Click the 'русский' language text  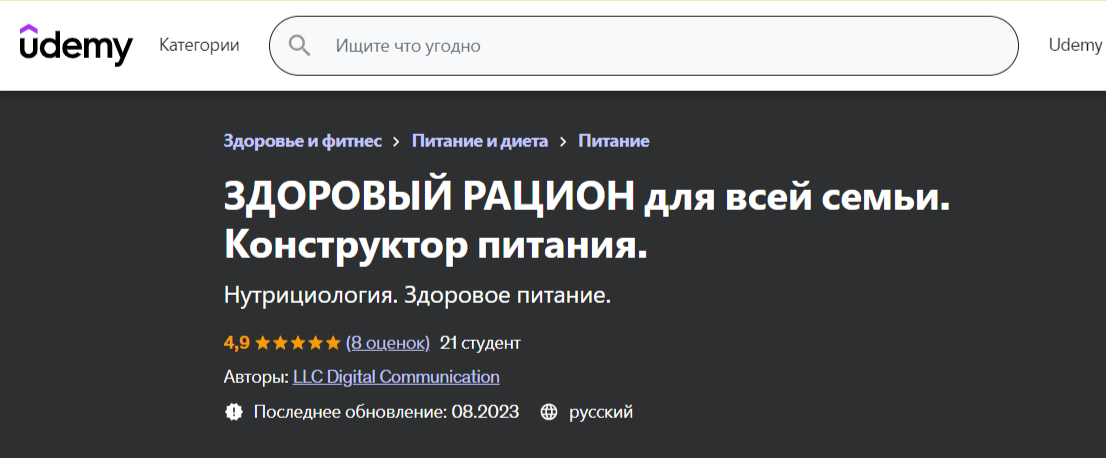pyautogui.click(x=601, y=412)
